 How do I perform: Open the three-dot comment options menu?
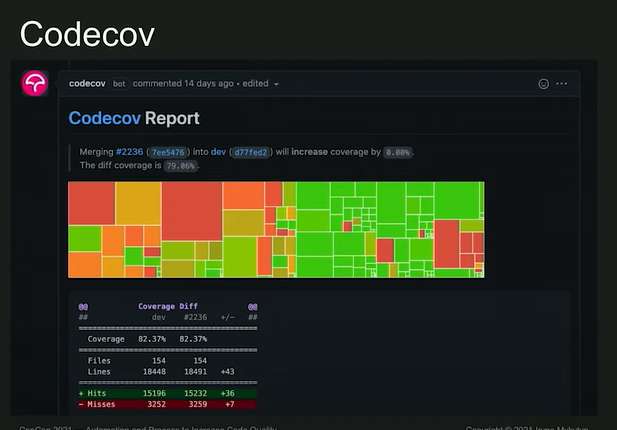pos(562,84)
